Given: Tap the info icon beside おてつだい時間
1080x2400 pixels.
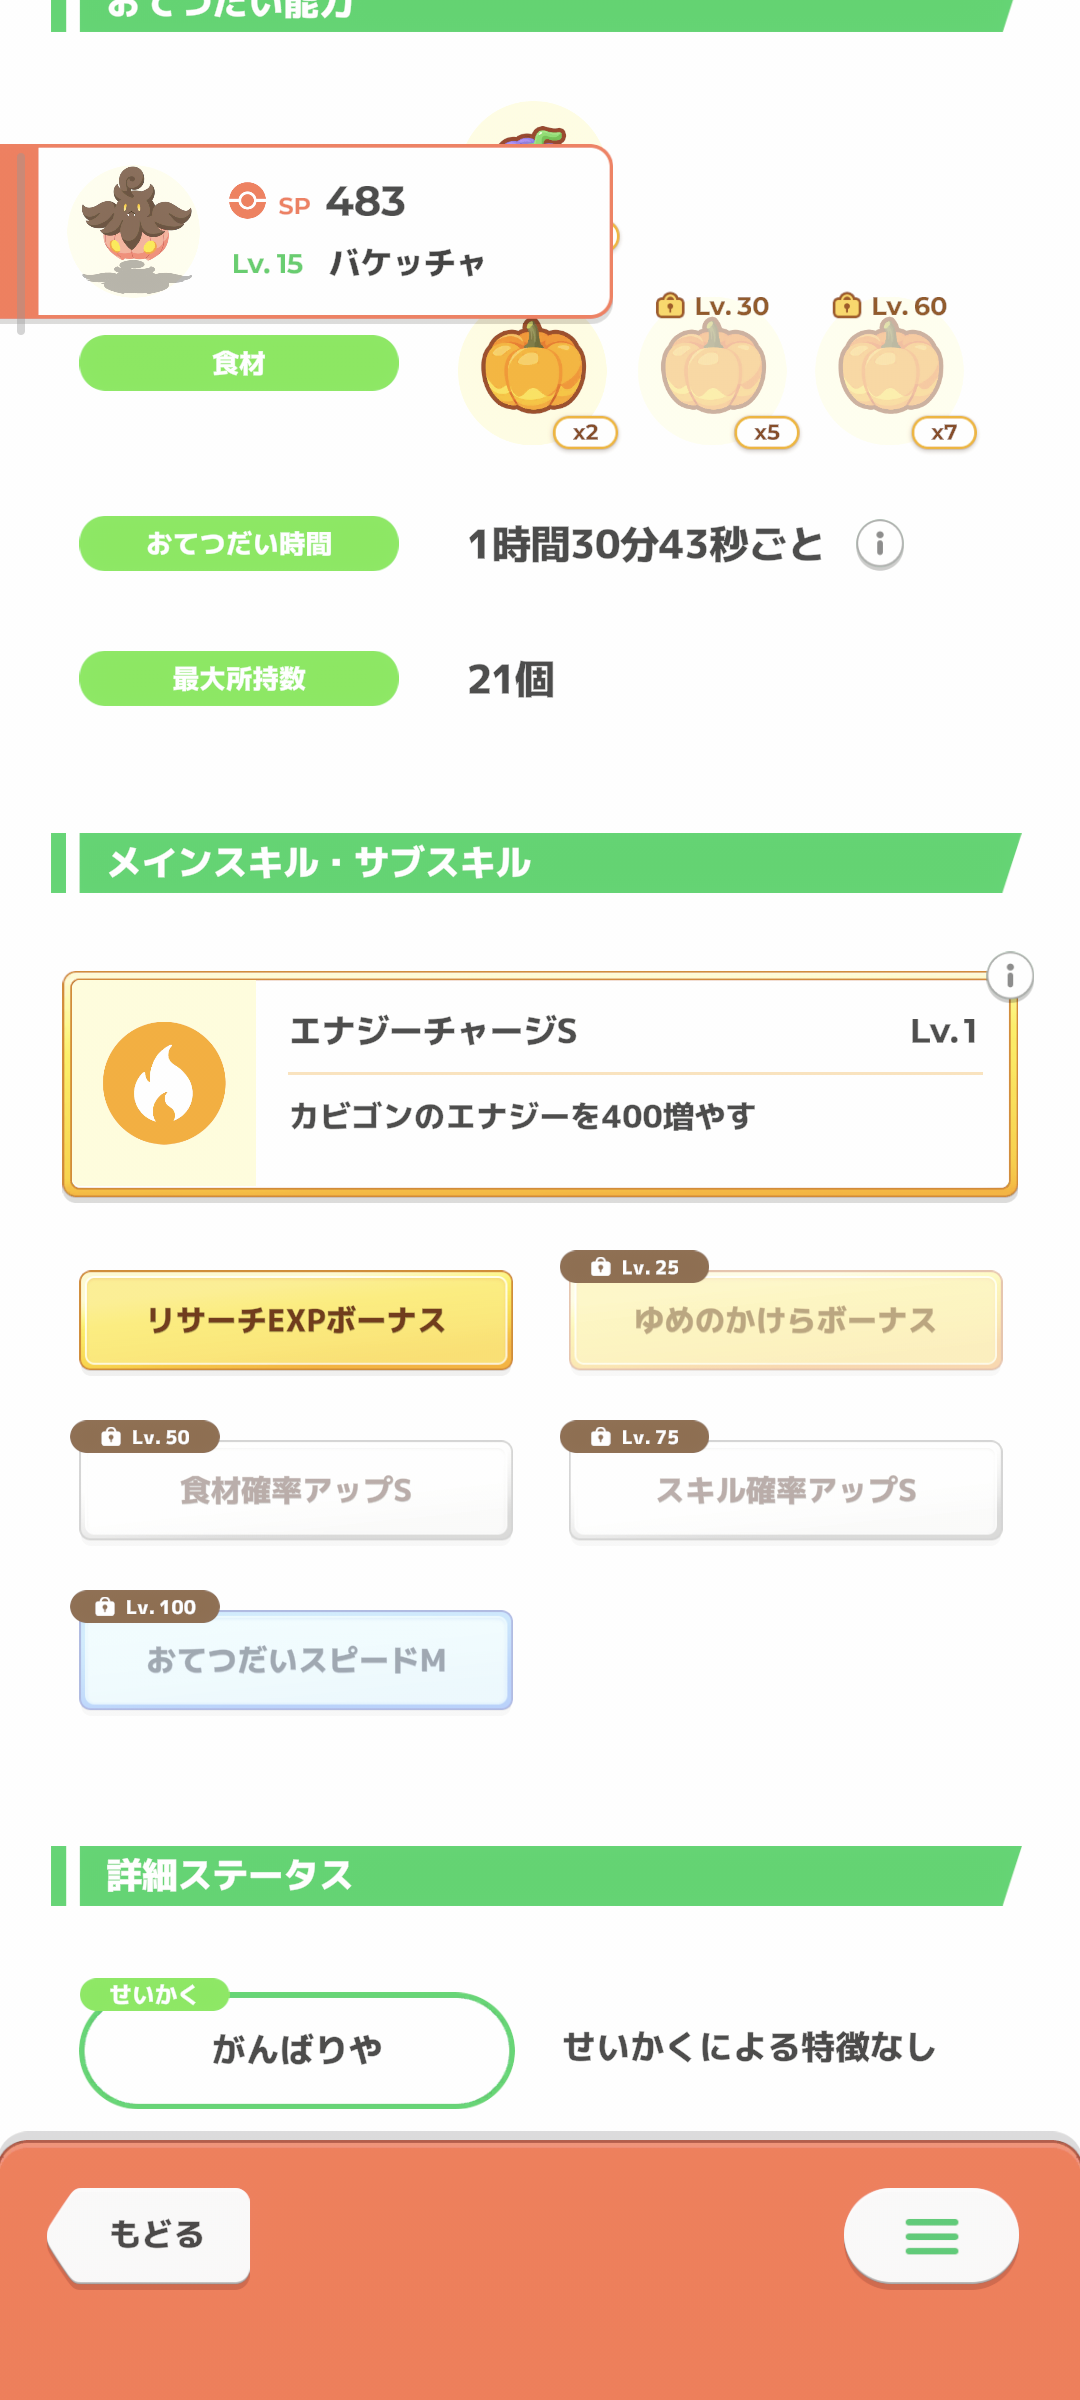Looking at the screenshot, I should [x=879, y=544].
